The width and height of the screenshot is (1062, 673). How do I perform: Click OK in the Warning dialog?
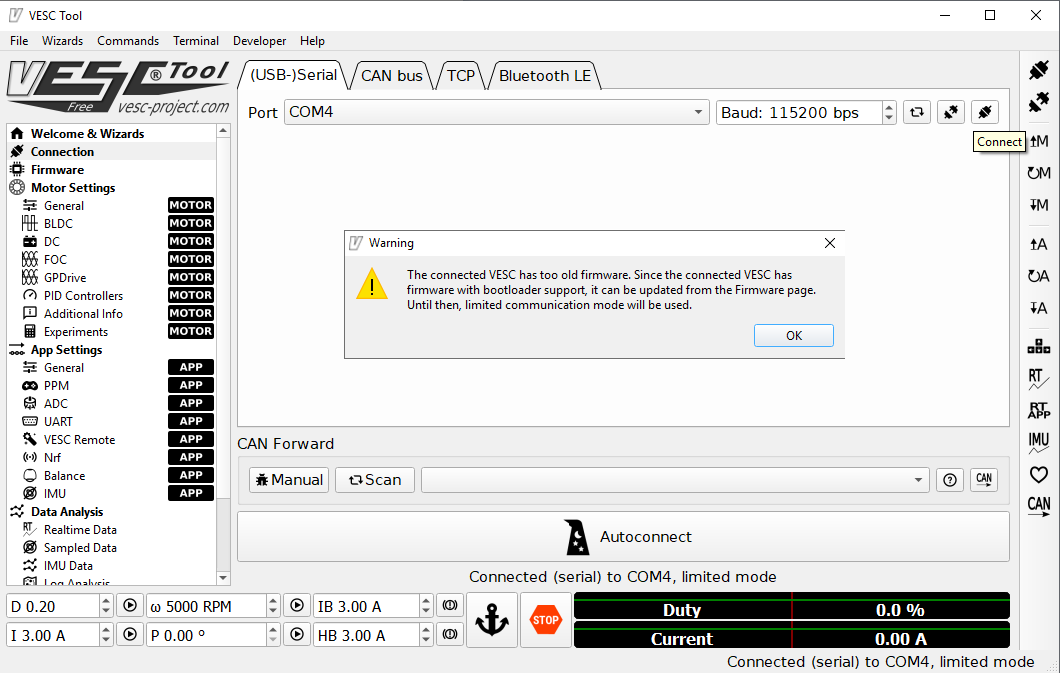[793, 336]
